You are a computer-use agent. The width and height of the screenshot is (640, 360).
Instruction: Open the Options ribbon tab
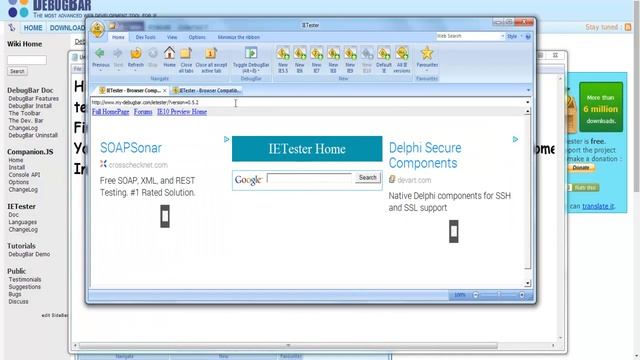point(197,37)
